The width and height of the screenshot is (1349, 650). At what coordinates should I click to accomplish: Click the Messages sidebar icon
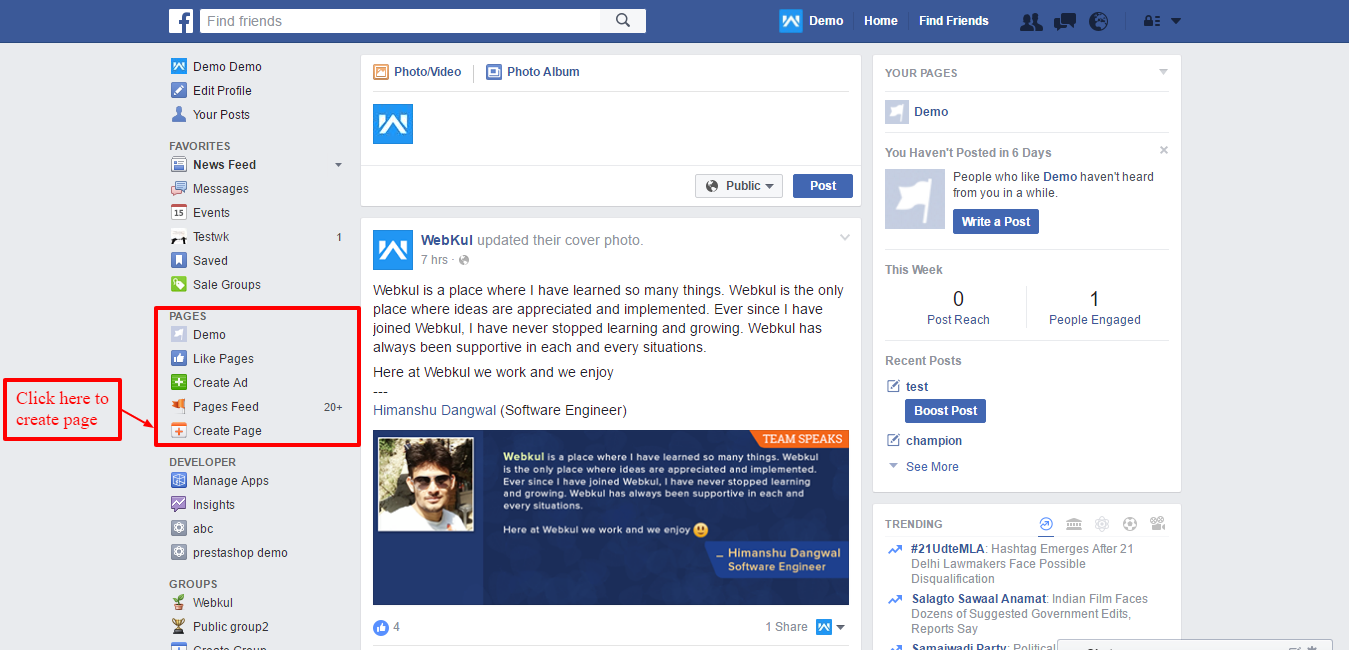tap(179, 189)
